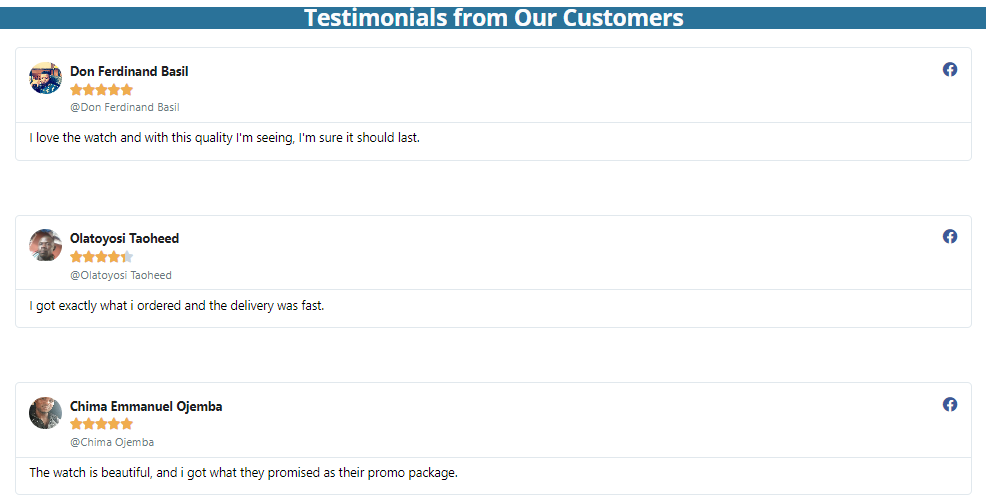The width and height of the screenshot is (986, 503).
Task: Click the star rating under Olatoyosi Taoheed
Action: [101, 257]
